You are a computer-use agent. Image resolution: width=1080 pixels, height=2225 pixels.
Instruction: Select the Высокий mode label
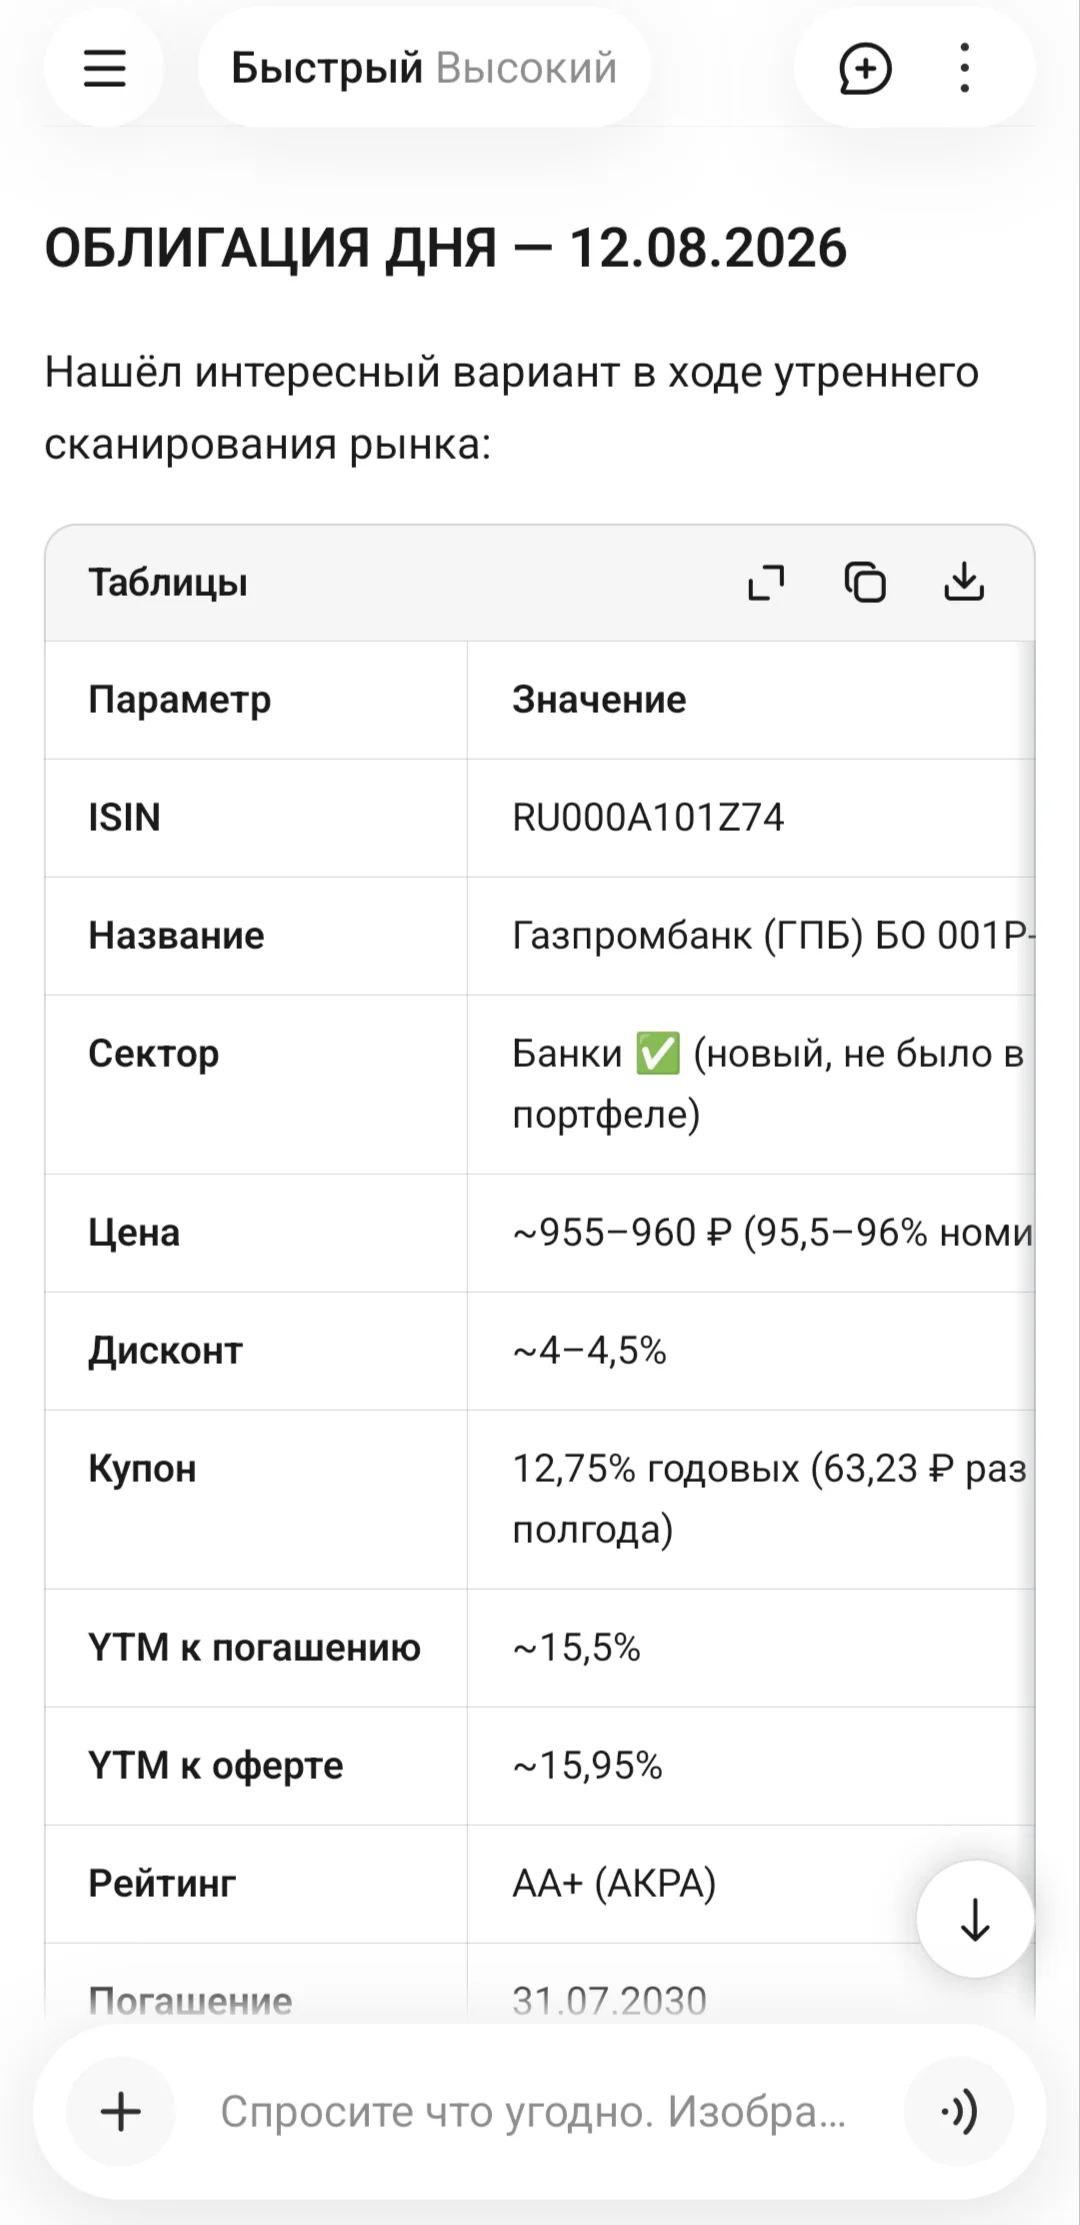tap(526, 68)
